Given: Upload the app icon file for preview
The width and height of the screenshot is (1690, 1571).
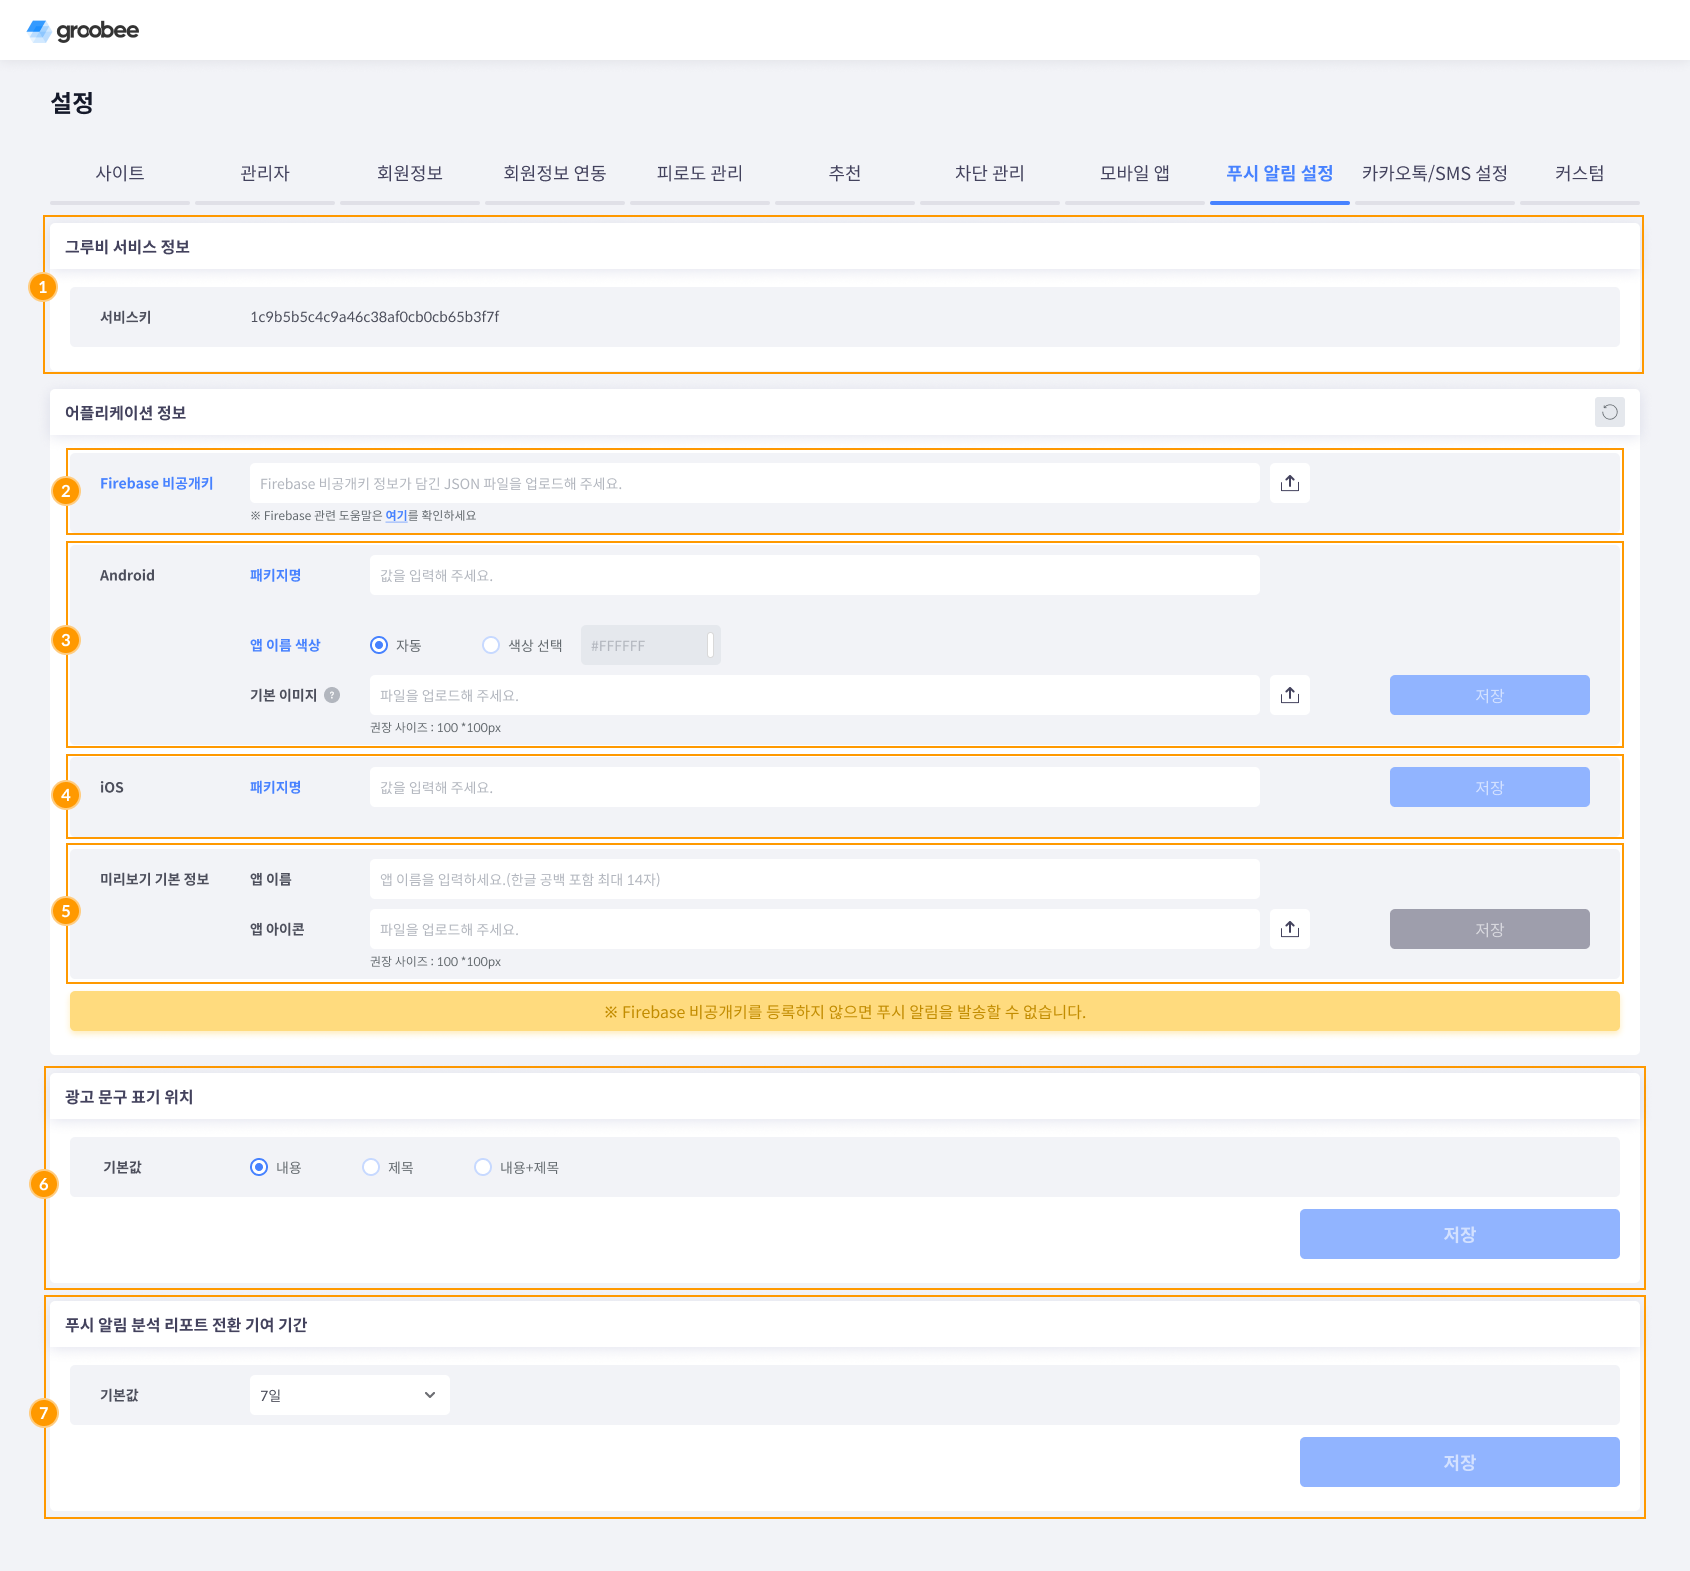Looking at the screenshot, I should [x=1290, y=930].
